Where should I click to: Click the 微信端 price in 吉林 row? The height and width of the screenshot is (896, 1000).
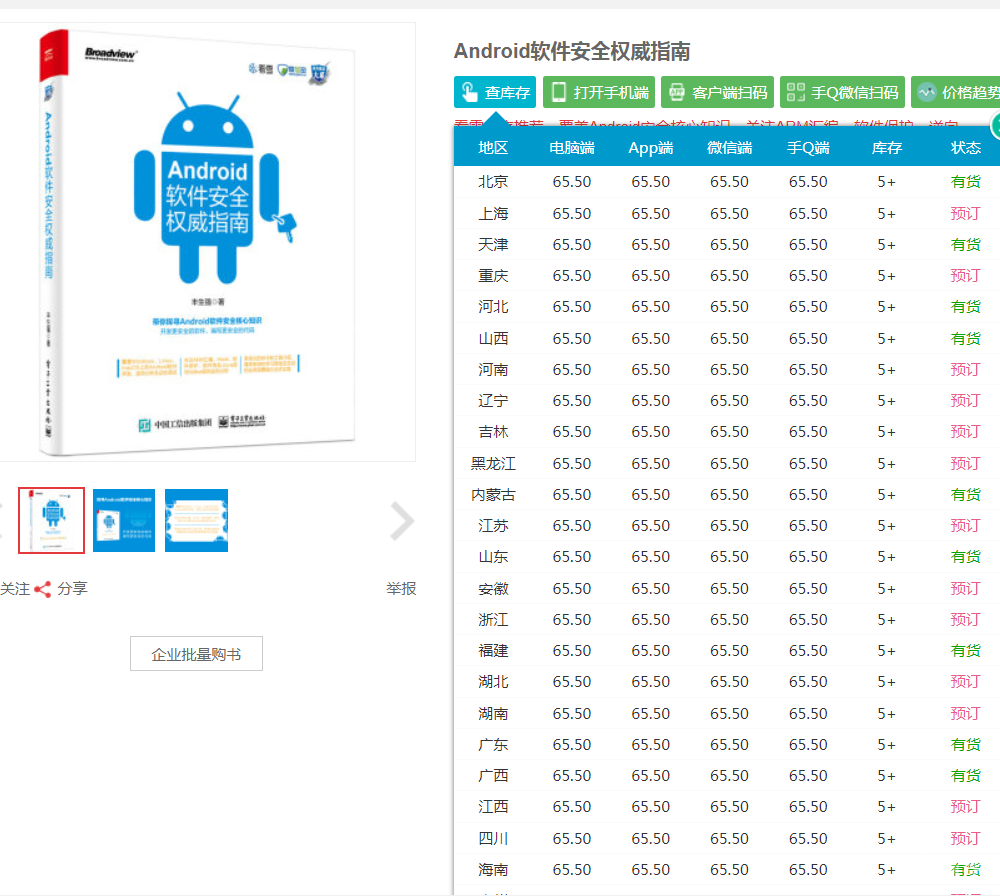click(x=730, y=432)
